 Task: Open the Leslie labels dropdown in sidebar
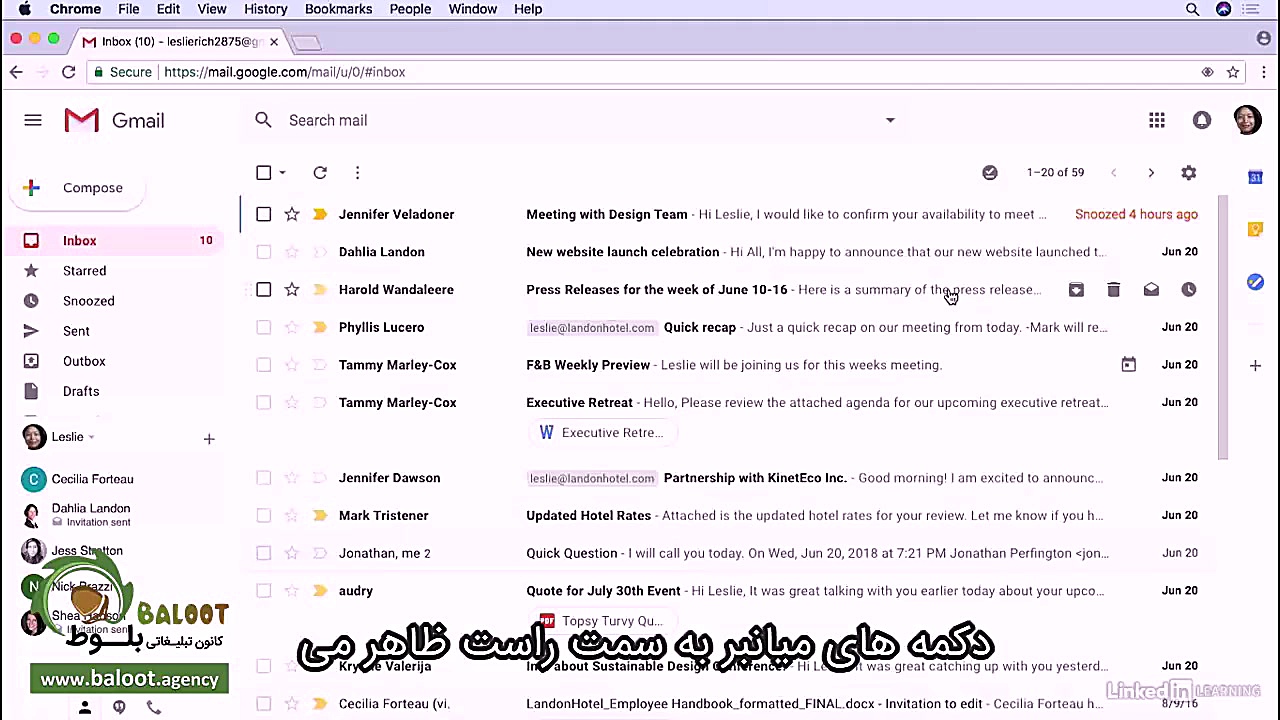(x=89, y=437)
